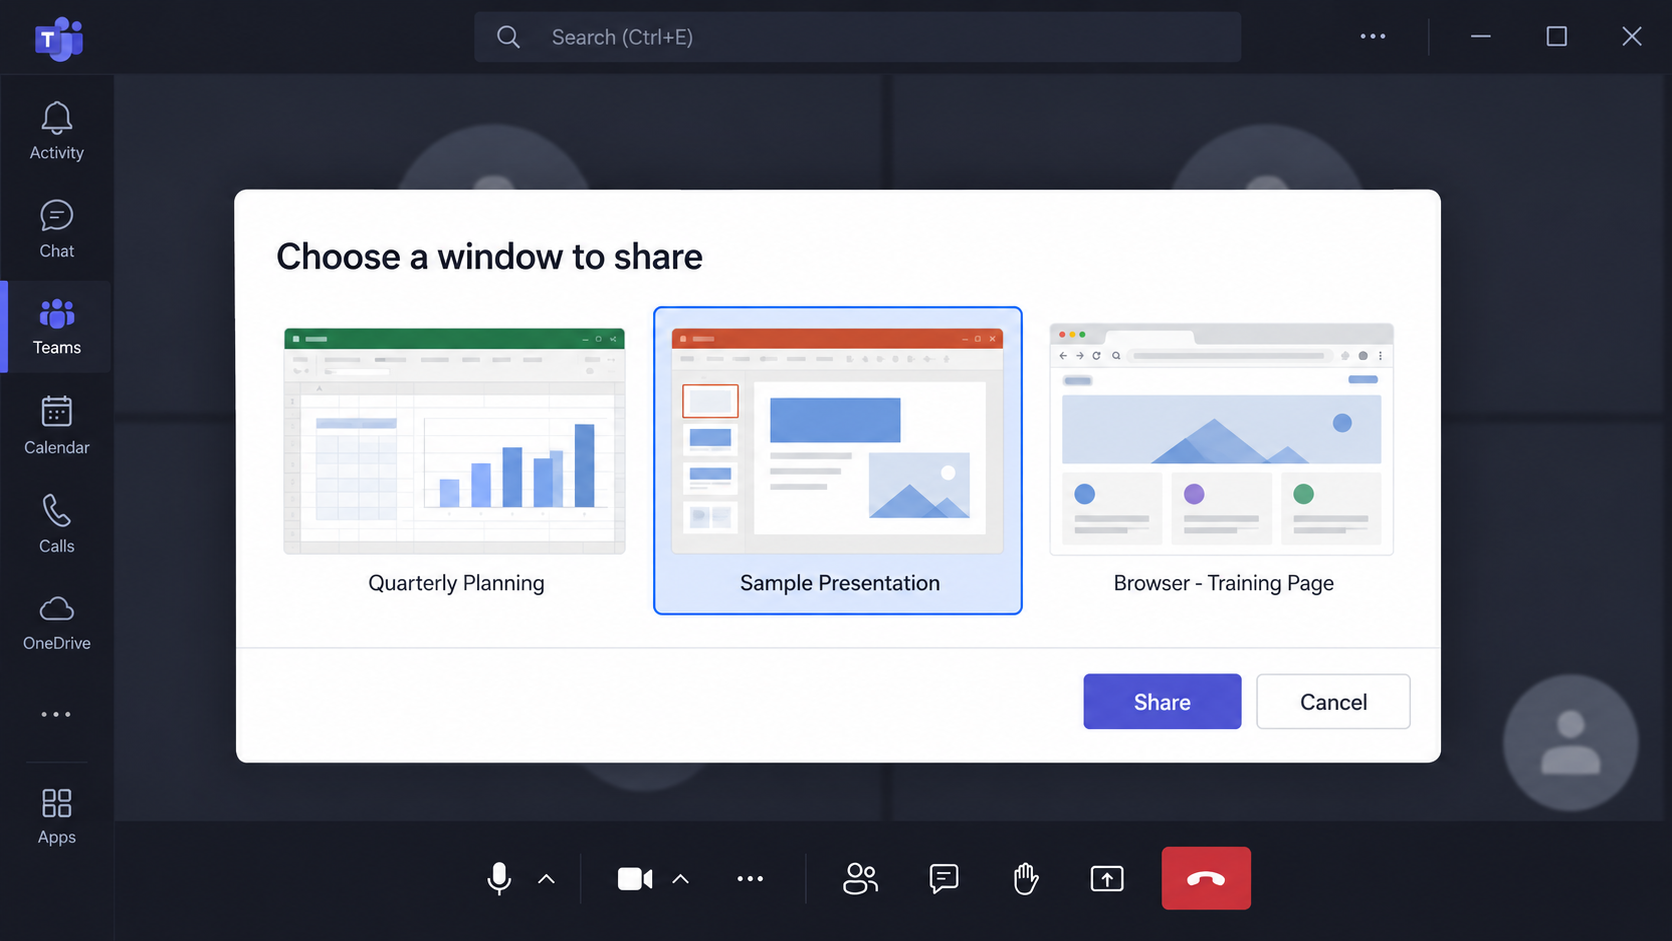Select Teams in the left rail

coord(56,327)
